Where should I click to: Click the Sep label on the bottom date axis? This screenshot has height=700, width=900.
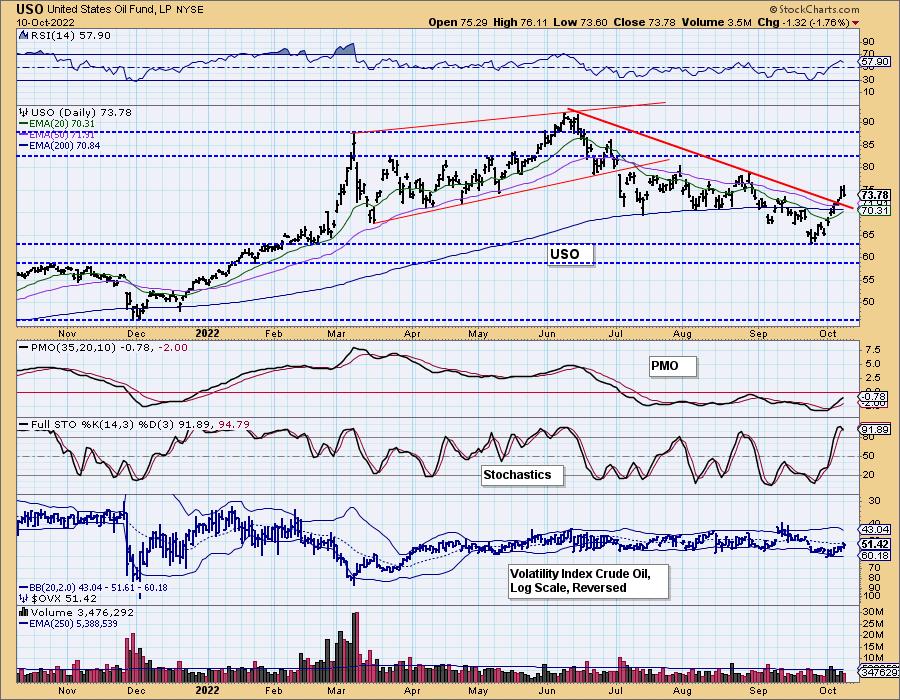[x=758, y=690]
